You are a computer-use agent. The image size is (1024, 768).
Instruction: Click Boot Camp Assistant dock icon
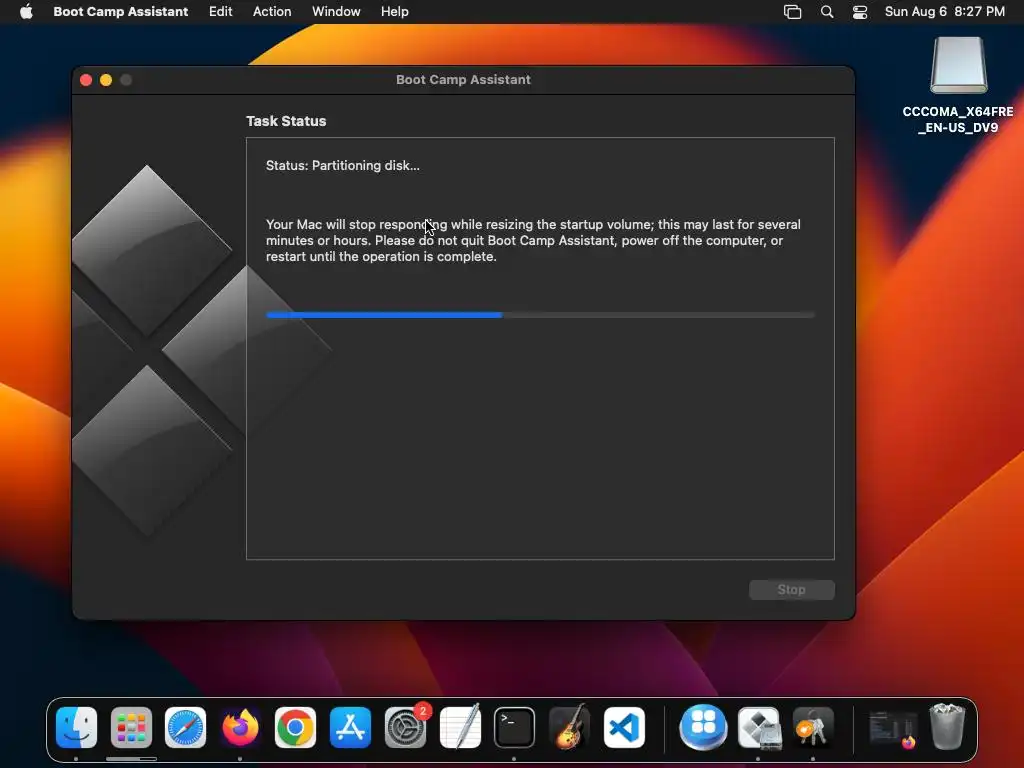759,728
